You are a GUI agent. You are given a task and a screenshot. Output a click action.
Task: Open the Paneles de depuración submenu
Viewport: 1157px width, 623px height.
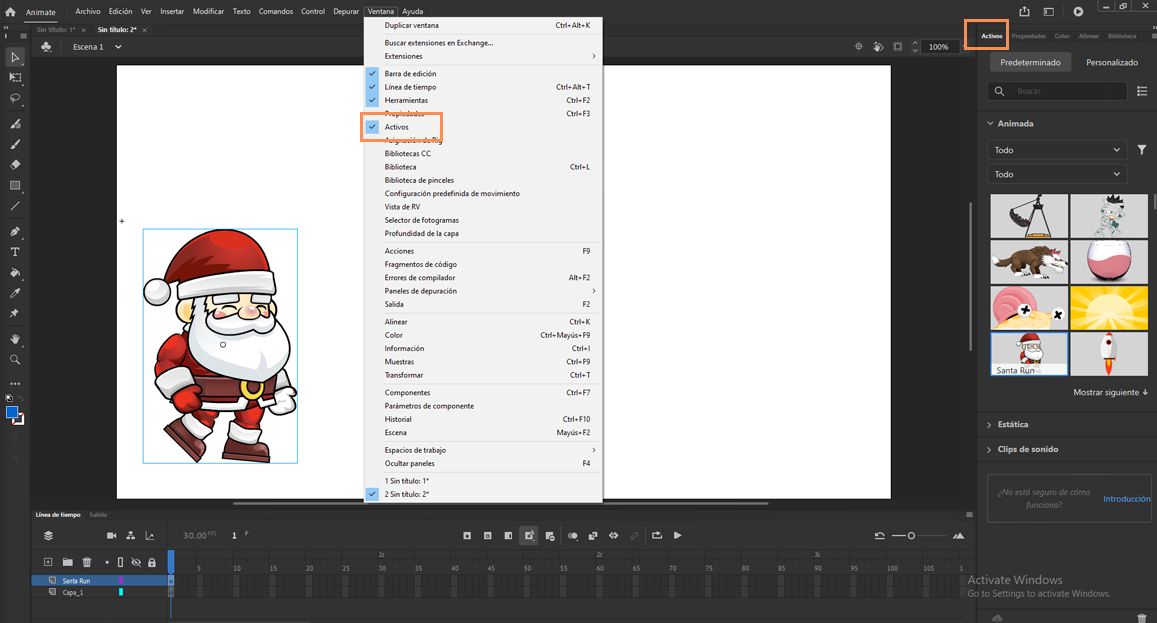[483, 291]
